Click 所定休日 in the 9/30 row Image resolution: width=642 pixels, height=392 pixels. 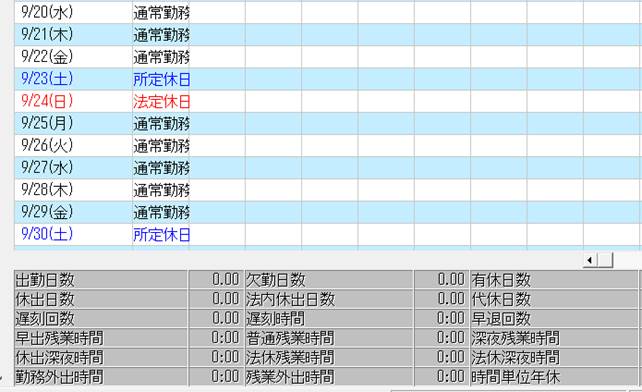[x=161, y=235]
